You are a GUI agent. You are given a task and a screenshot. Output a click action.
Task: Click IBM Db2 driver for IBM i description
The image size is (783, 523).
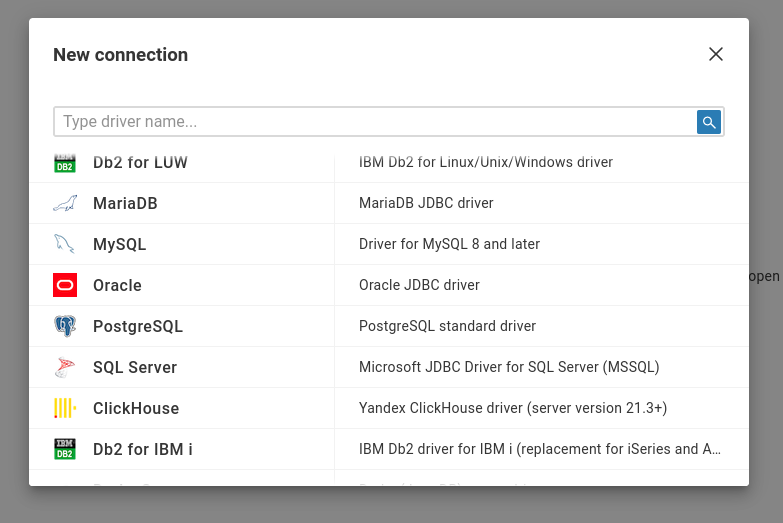(540, 449)
